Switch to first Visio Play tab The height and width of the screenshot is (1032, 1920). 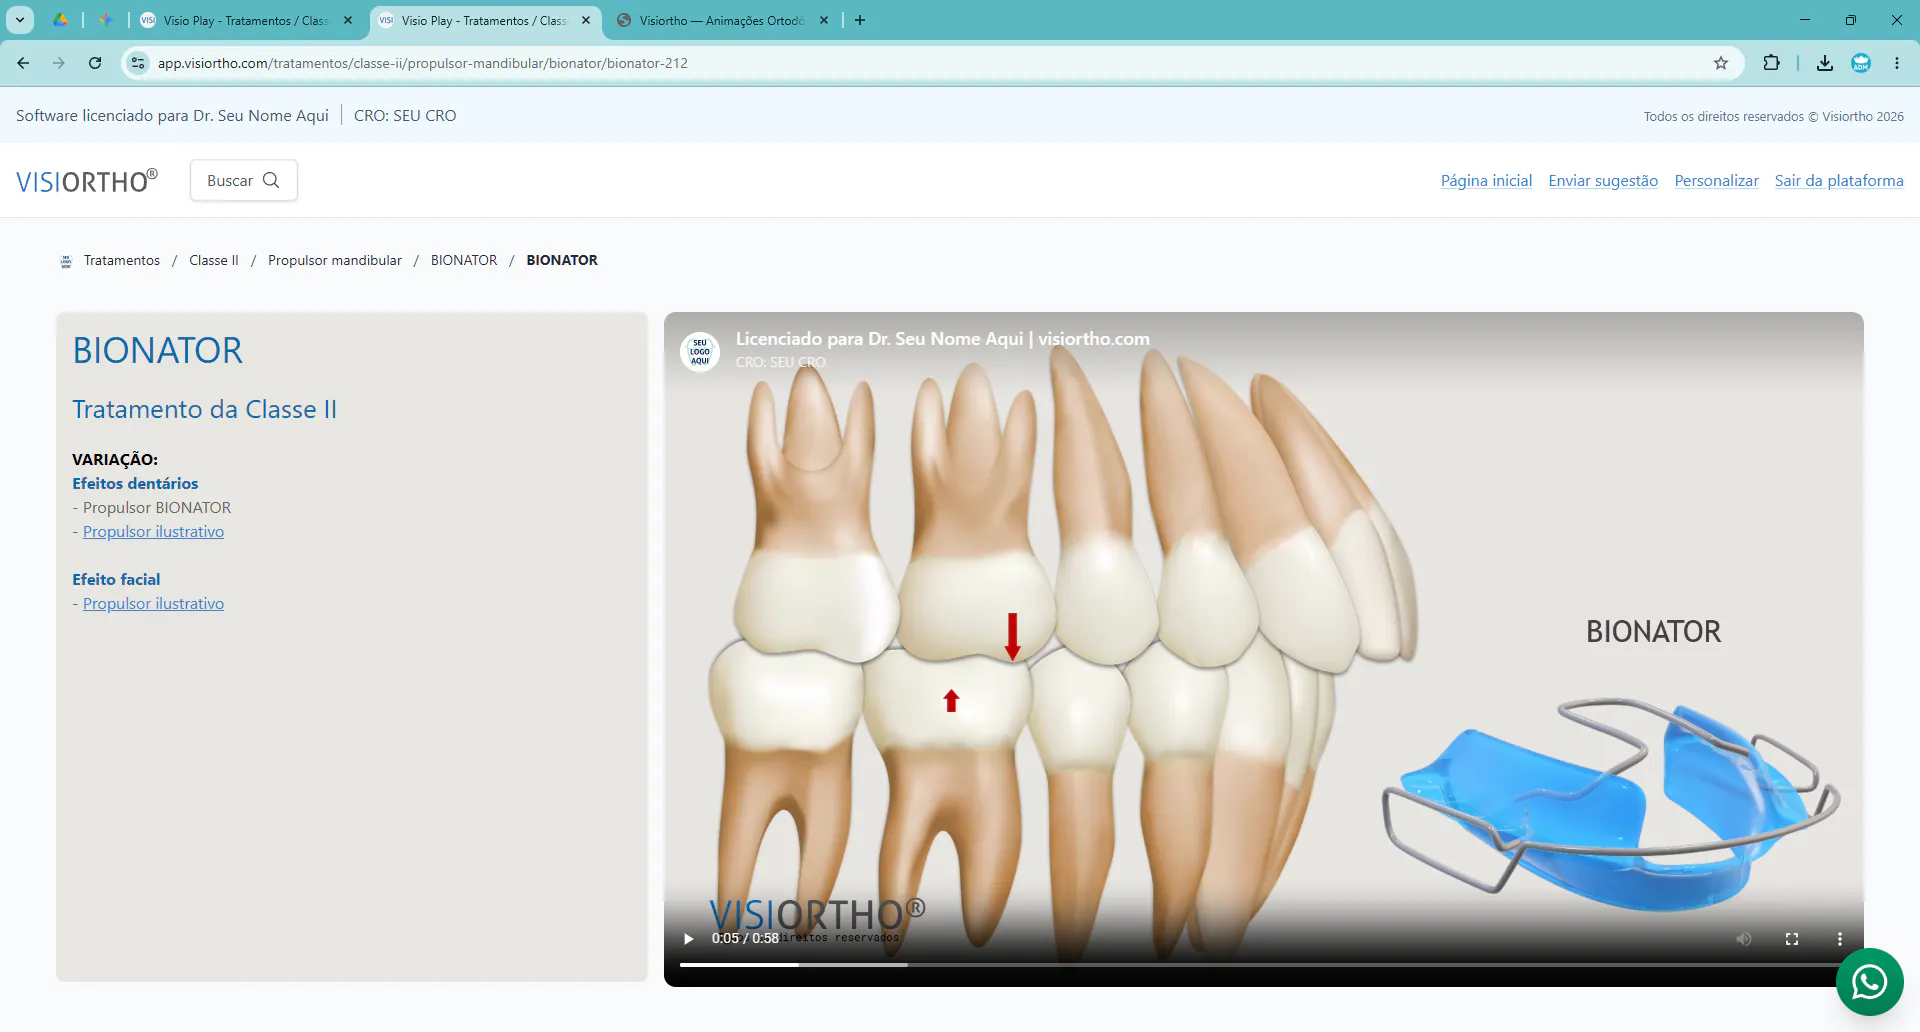coord(247,20)
